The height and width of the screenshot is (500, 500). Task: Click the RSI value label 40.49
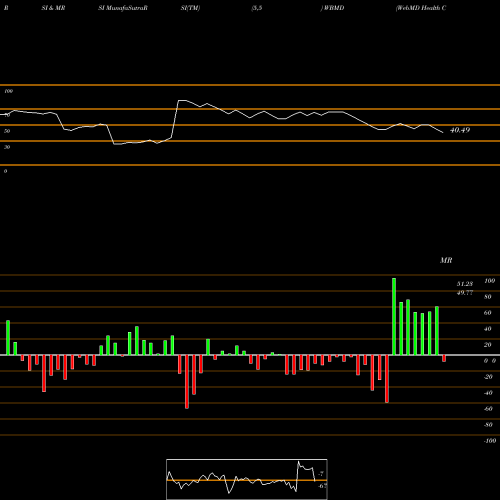[460, 130]
